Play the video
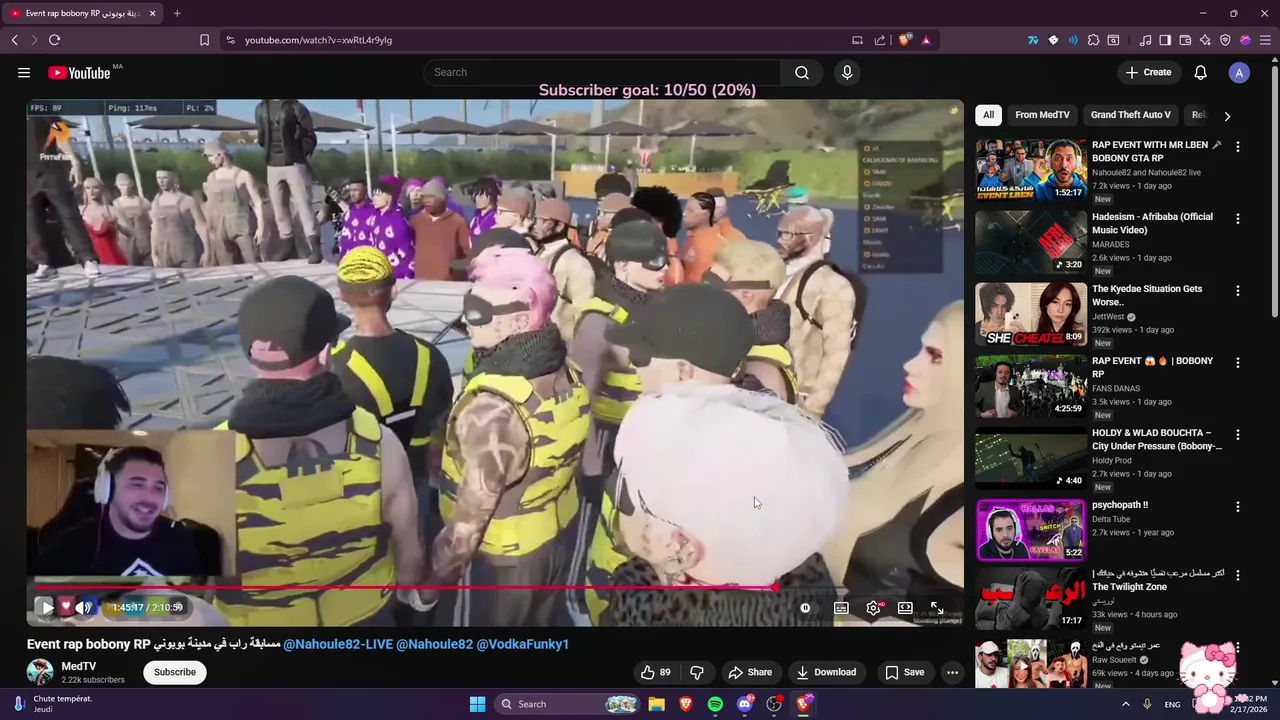Viewport: 1280px width, 720px height. pyautogui.click(x=47, y=607)
